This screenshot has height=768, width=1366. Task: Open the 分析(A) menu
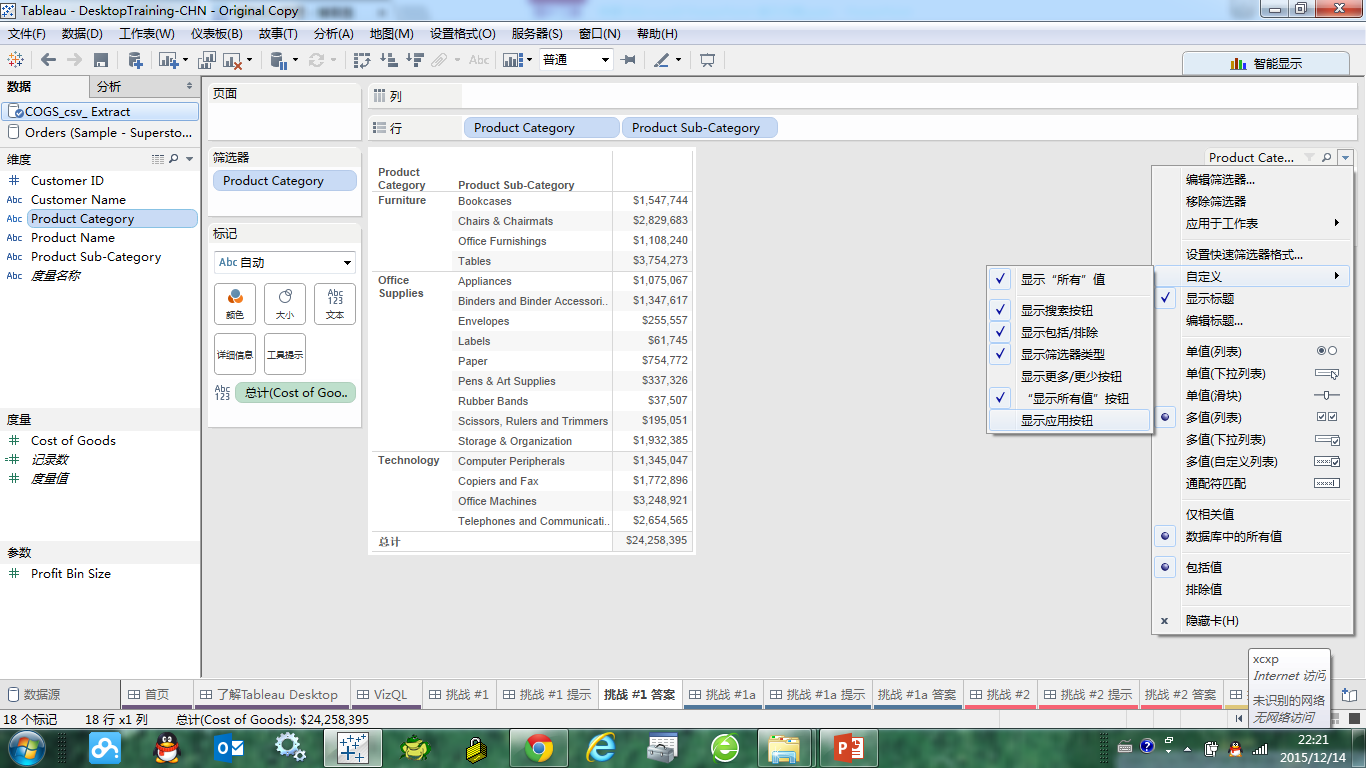tap(334, 34)
